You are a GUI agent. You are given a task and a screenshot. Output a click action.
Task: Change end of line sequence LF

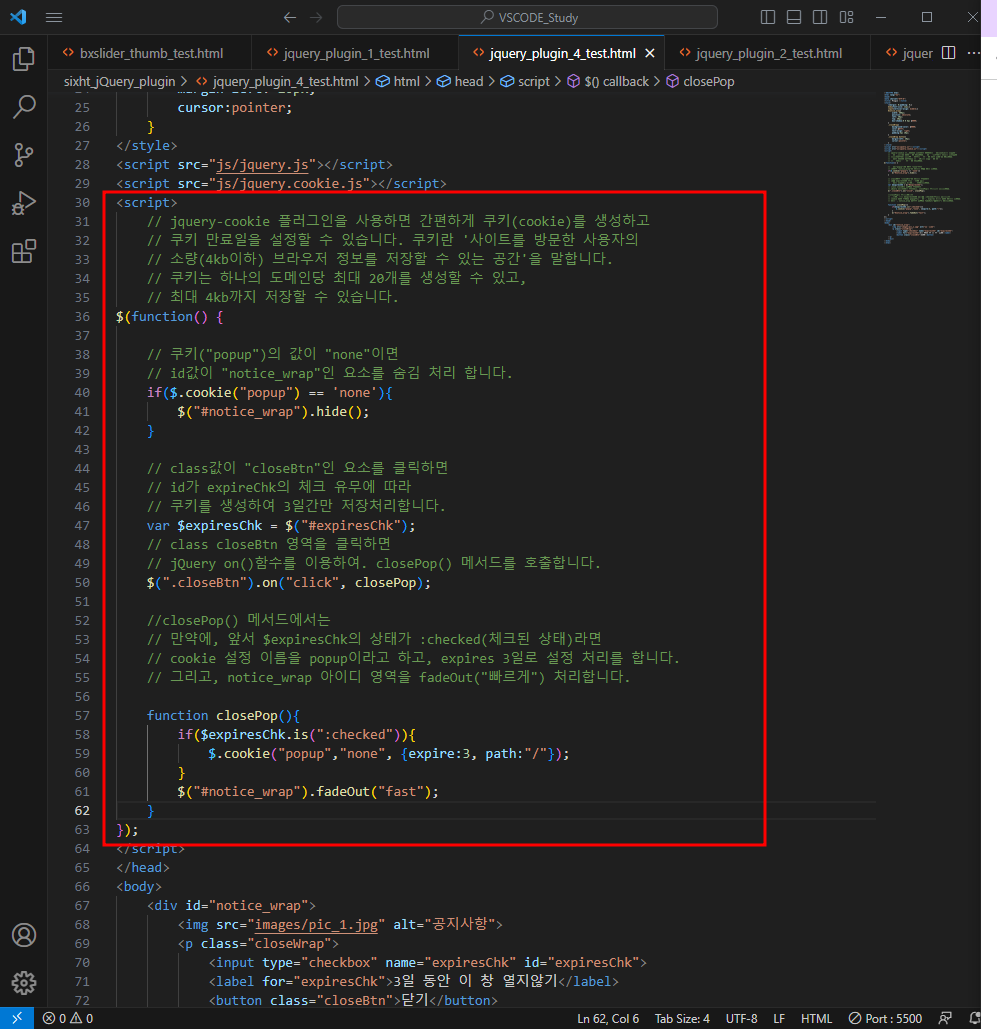pos(779,1018)
